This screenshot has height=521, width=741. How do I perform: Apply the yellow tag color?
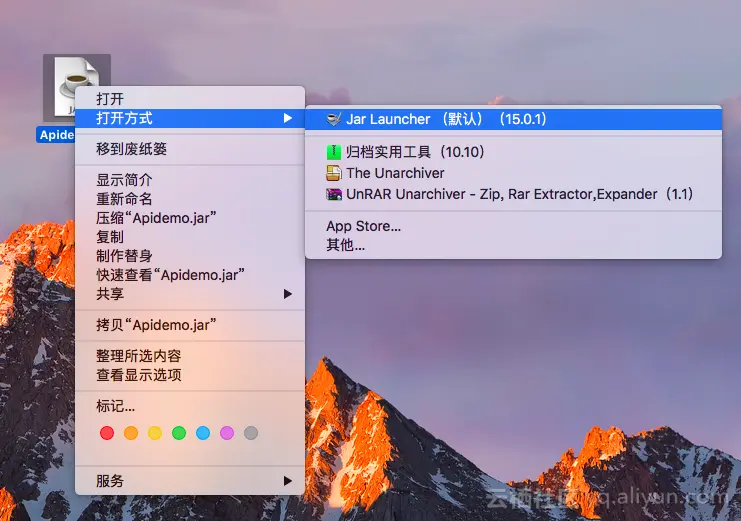(x=155, y=433)
